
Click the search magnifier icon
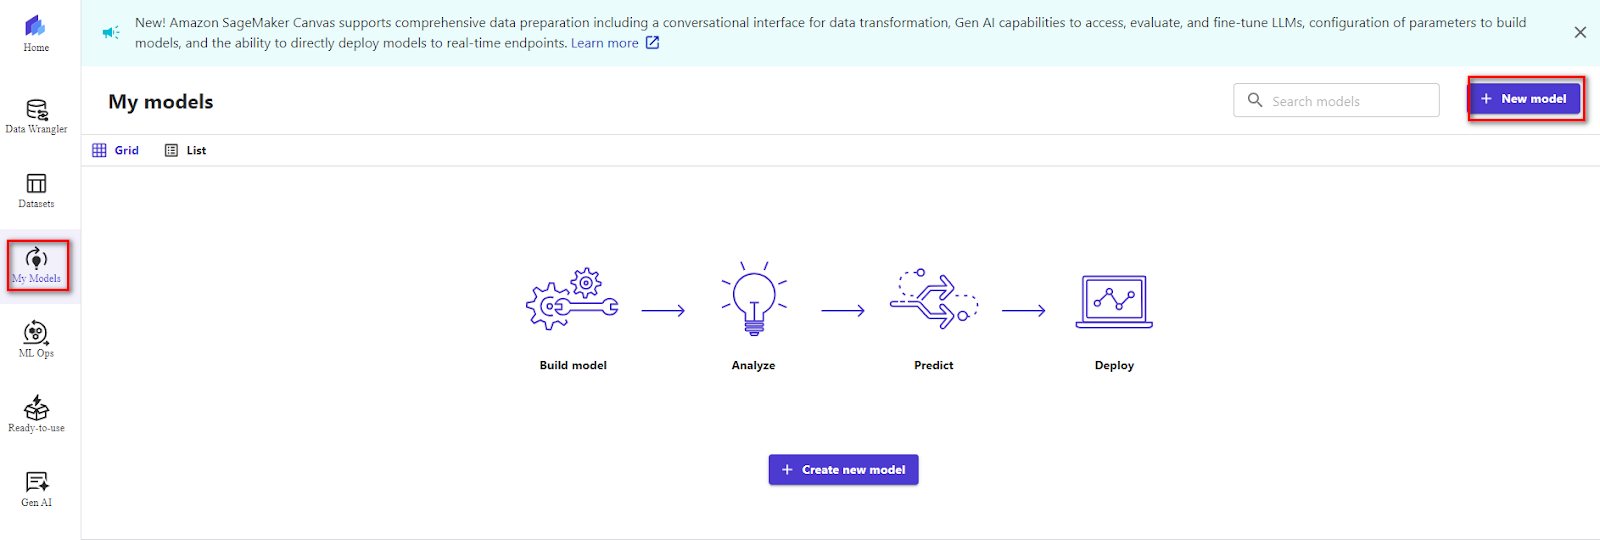[1255, 100]
